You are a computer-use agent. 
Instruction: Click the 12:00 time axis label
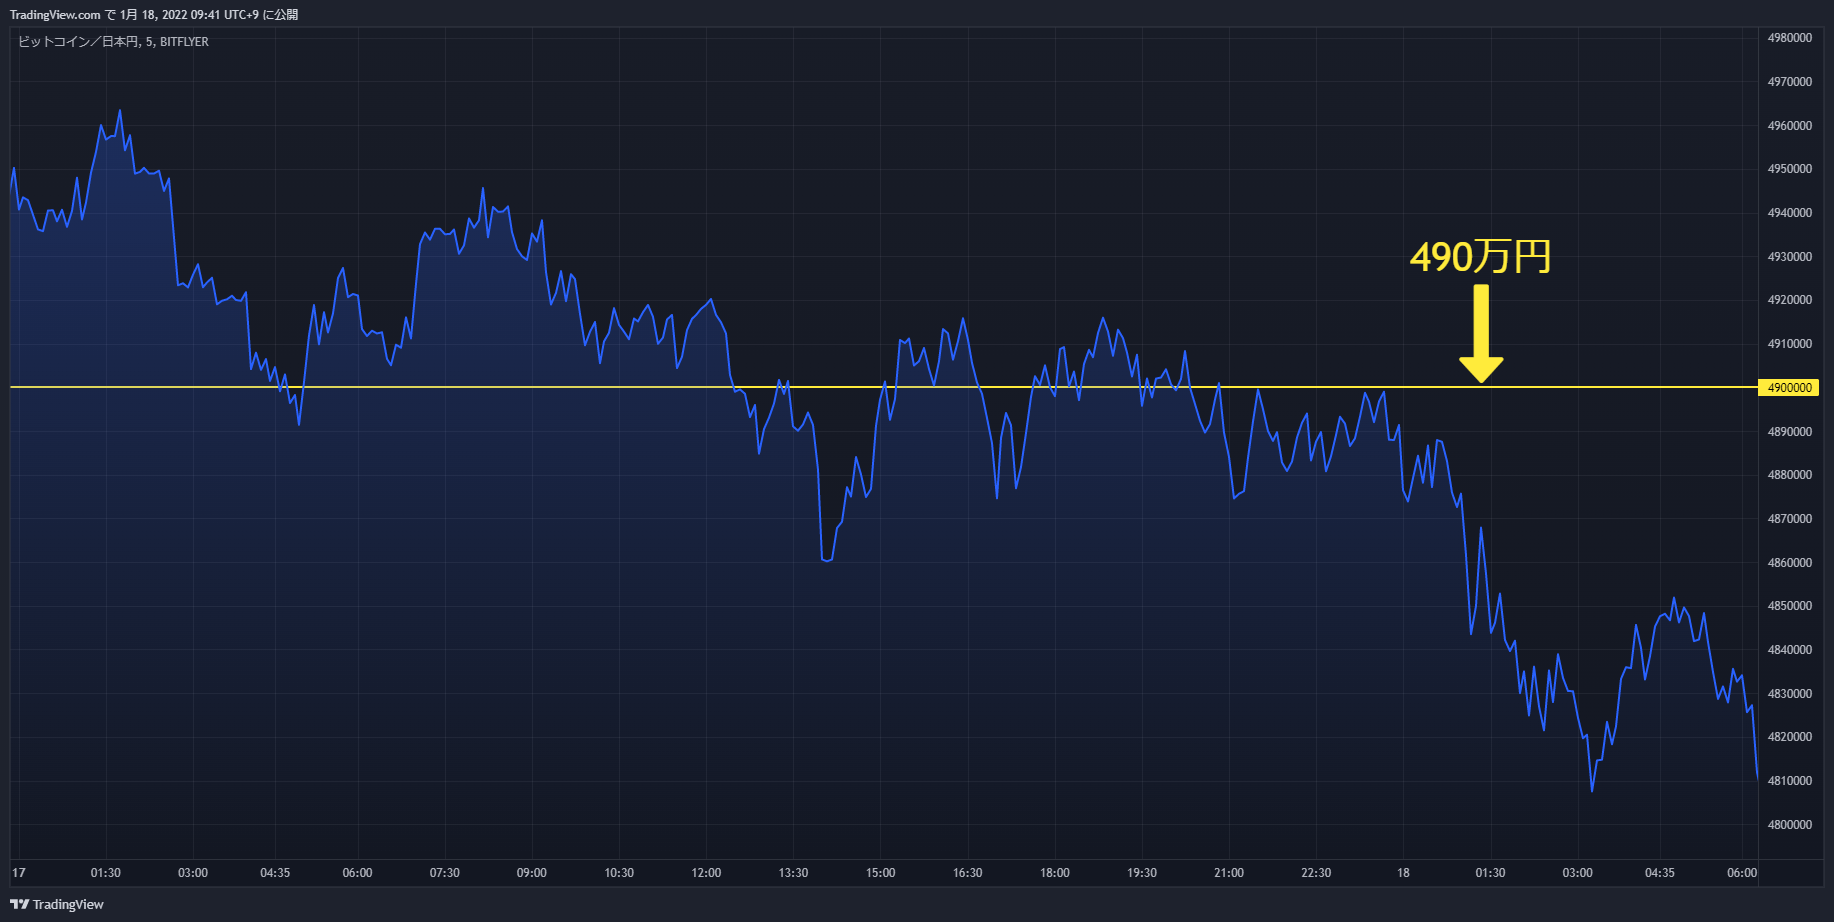706,873
